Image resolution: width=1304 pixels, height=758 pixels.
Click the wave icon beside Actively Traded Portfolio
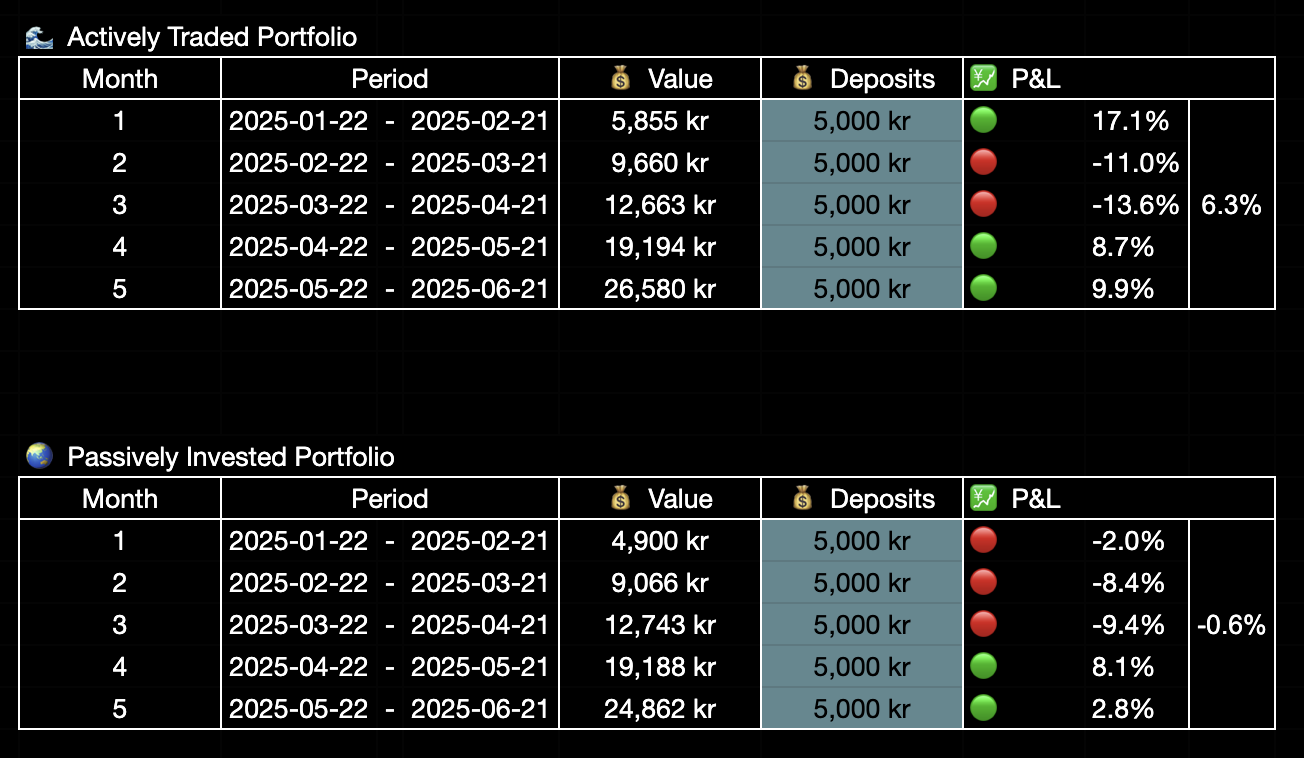click(x=39, y=38)
